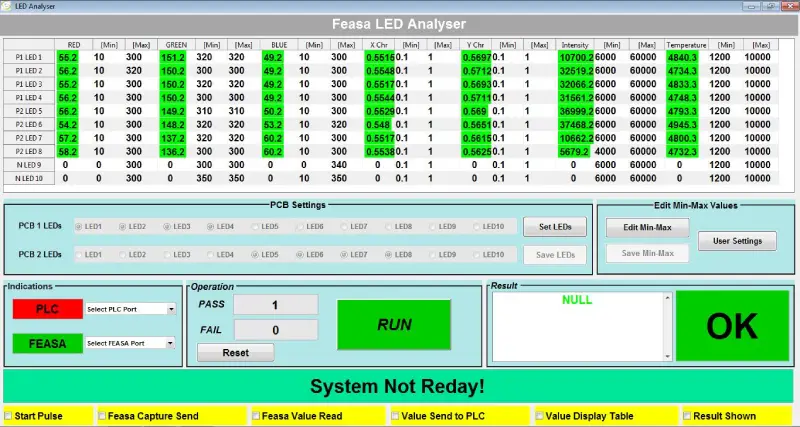The width and height of the screenshot is (800, 427).
Task: Toggle the Value Send to PLC checkbox
Action: coord(395,416)
